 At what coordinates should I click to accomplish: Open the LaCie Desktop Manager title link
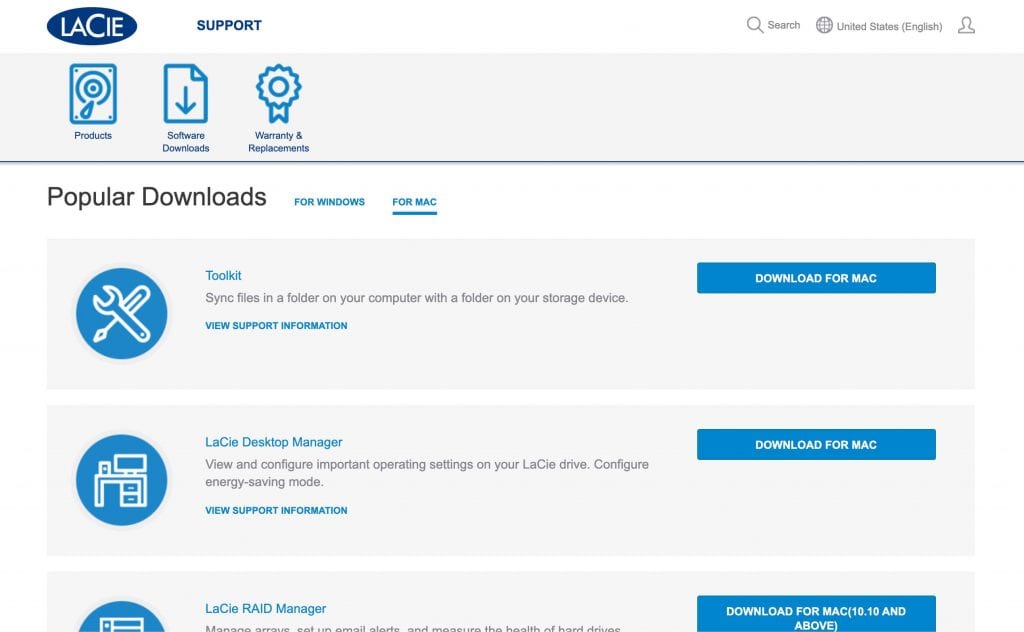pos(274,442)
